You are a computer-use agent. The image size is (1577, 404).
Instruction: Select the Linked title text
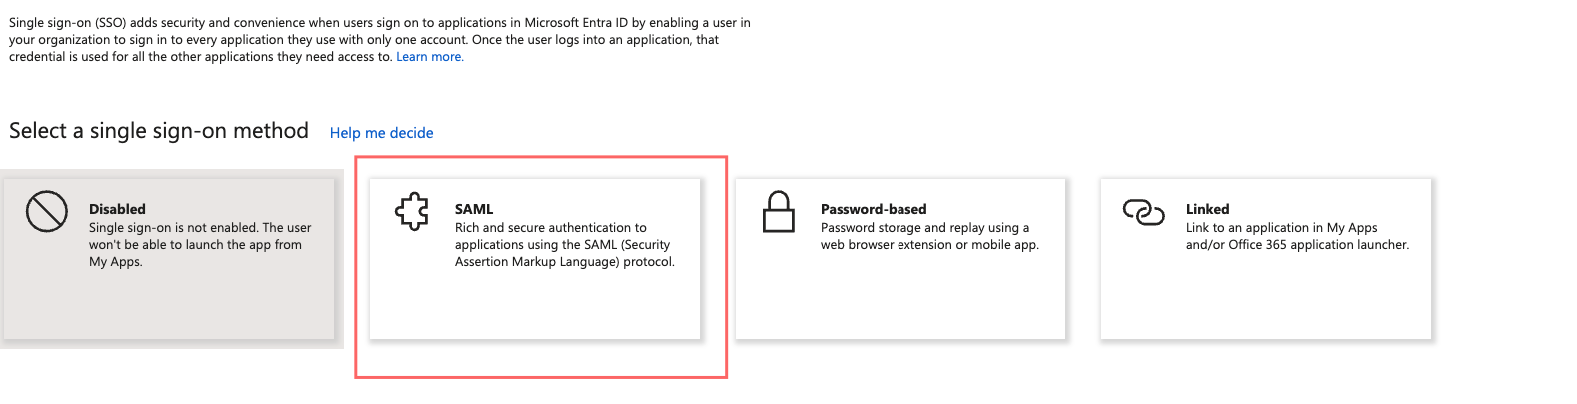(1207, 209)
